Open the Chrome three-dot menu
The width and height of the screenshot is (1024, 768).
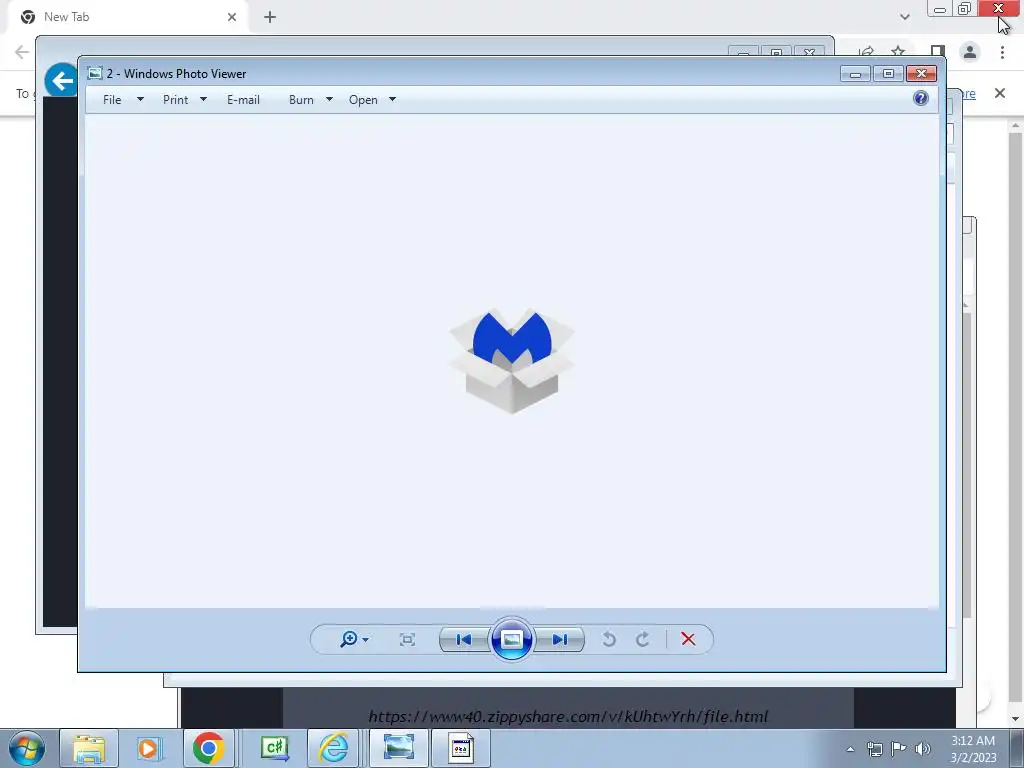(x=1002, y=52)
